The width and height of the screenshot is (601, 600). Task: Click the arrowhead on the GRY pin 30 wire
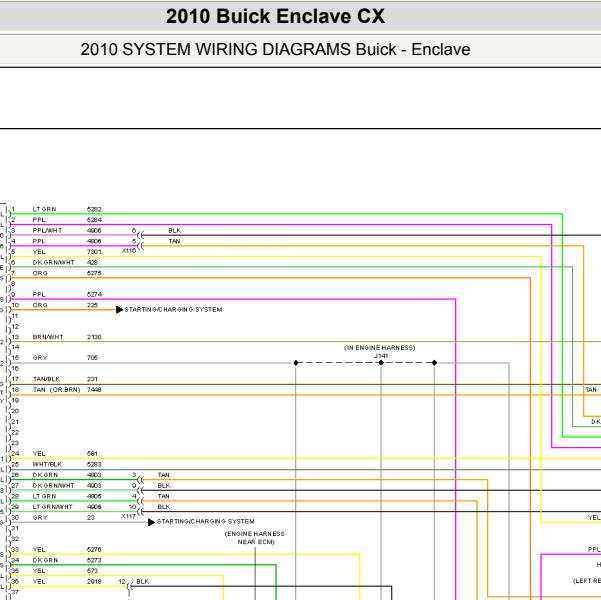coord(151,522)
